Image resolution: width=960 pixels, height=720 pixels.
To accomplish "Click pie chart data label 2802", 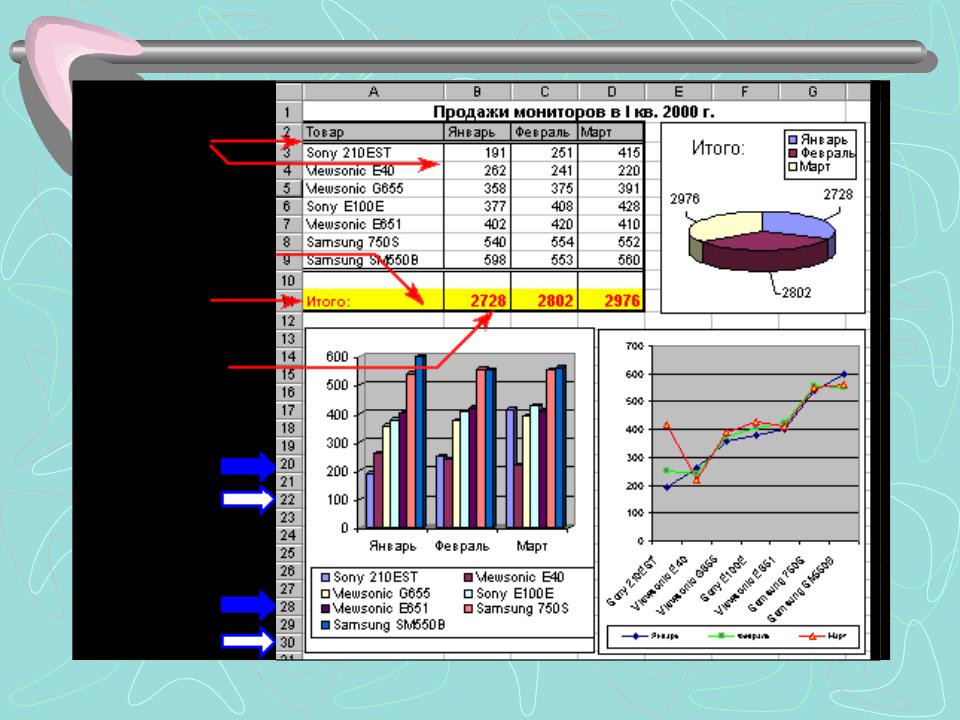I will [796, 293].
